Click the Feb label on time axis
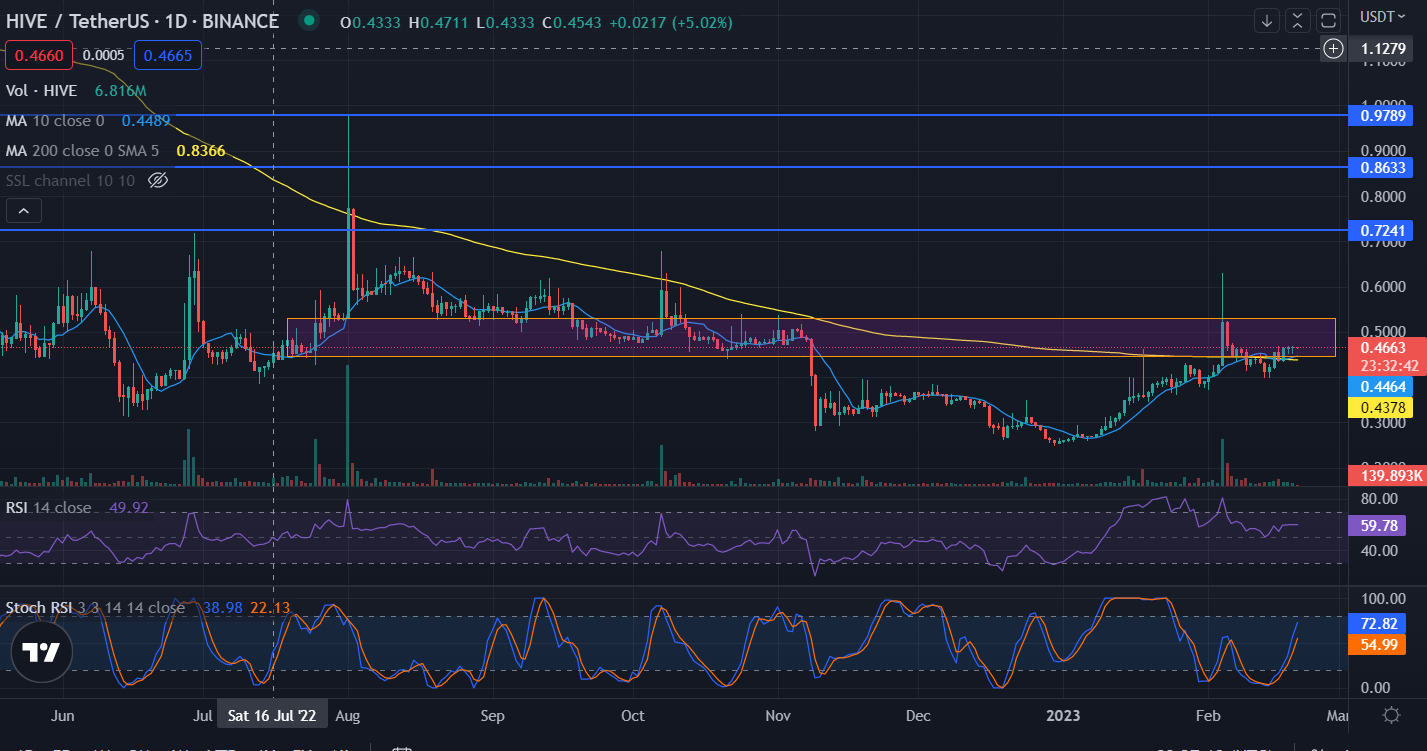 [x=1208, y=716]
